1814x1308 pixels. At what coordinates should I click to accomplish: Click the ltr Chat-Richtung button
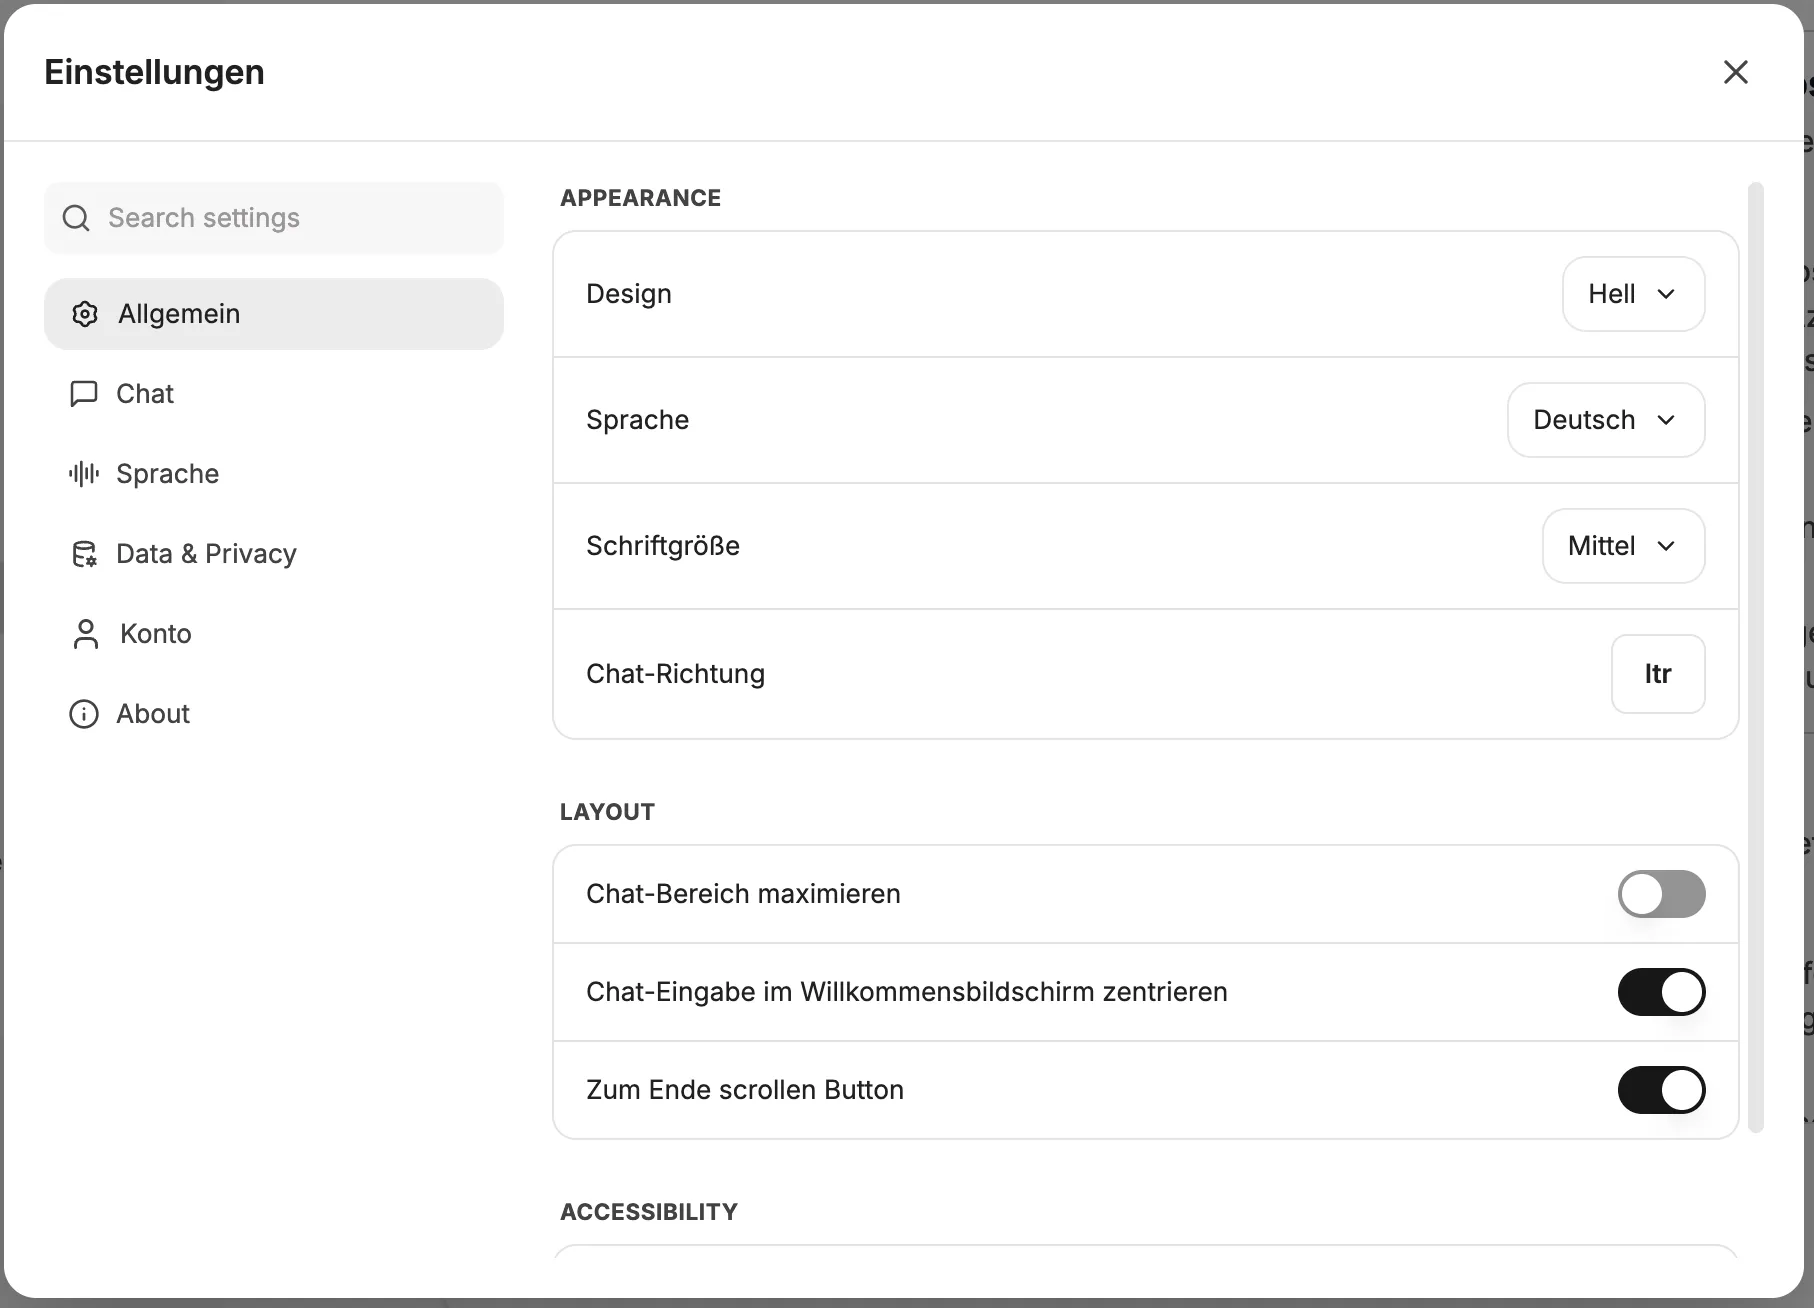1658,674
